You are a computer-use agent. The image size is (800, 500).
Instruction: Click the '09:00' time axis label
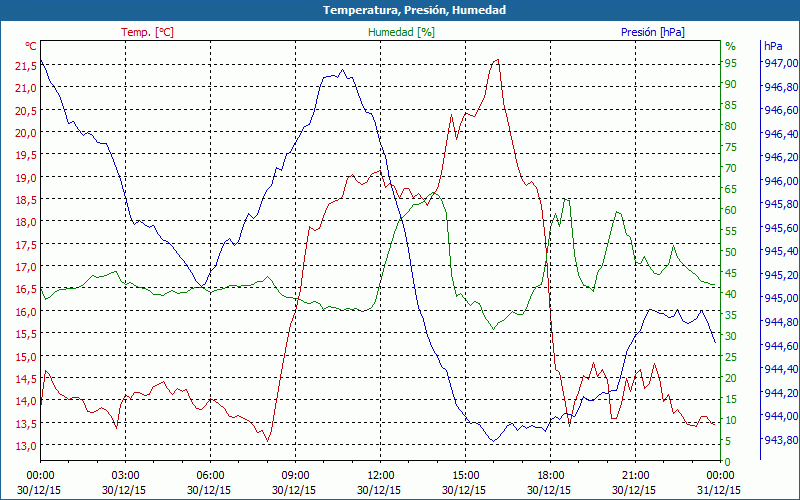click(x=295, y=476)
